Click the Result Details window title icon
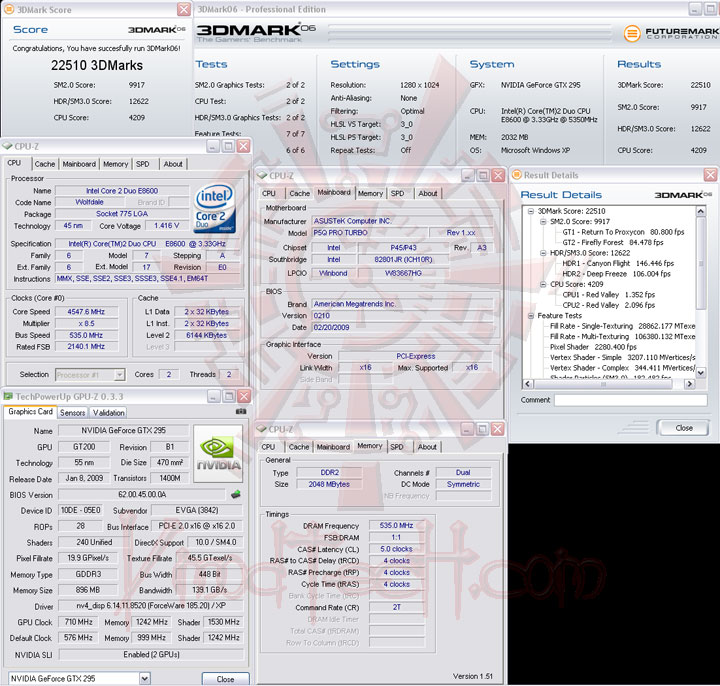This screenshot has width=720, height=686. [517, 175]
